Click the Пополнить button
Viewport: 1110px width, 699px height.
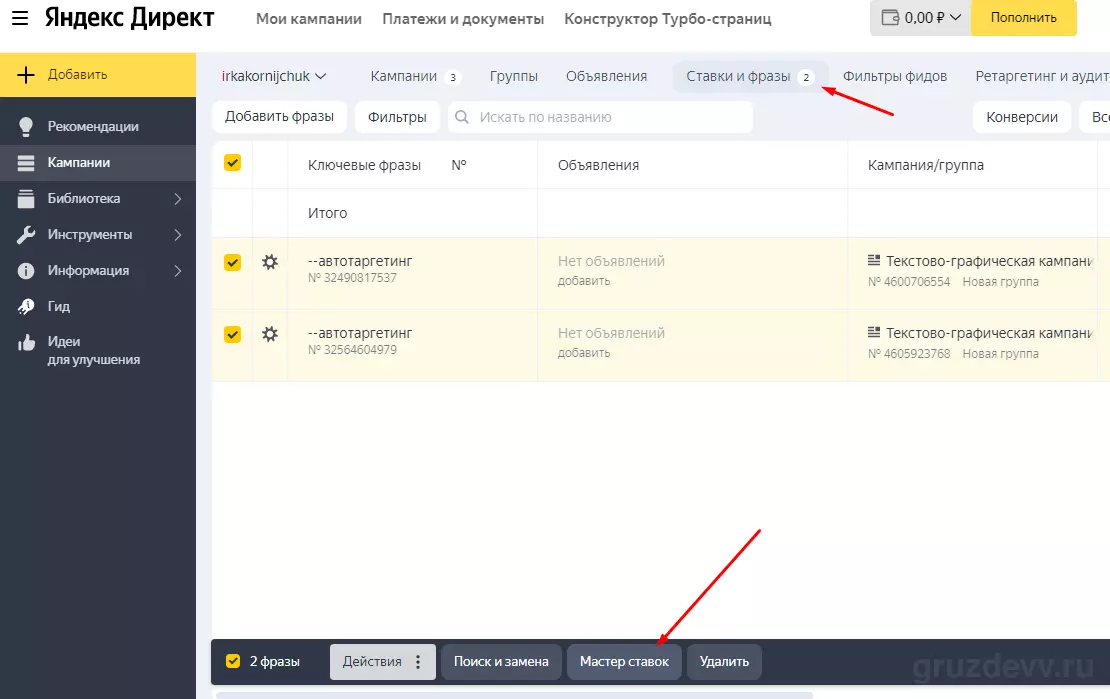pos(1024,18)
